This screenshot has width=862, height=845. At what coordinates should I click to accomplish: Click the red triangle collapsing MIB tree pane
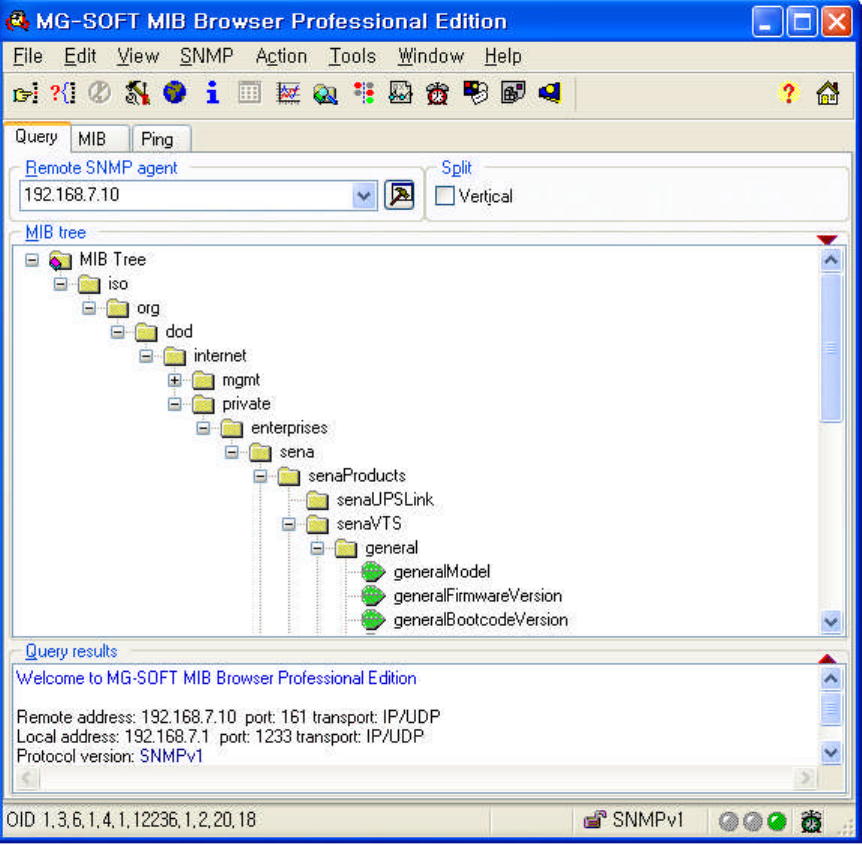click(x=827, y=239)
